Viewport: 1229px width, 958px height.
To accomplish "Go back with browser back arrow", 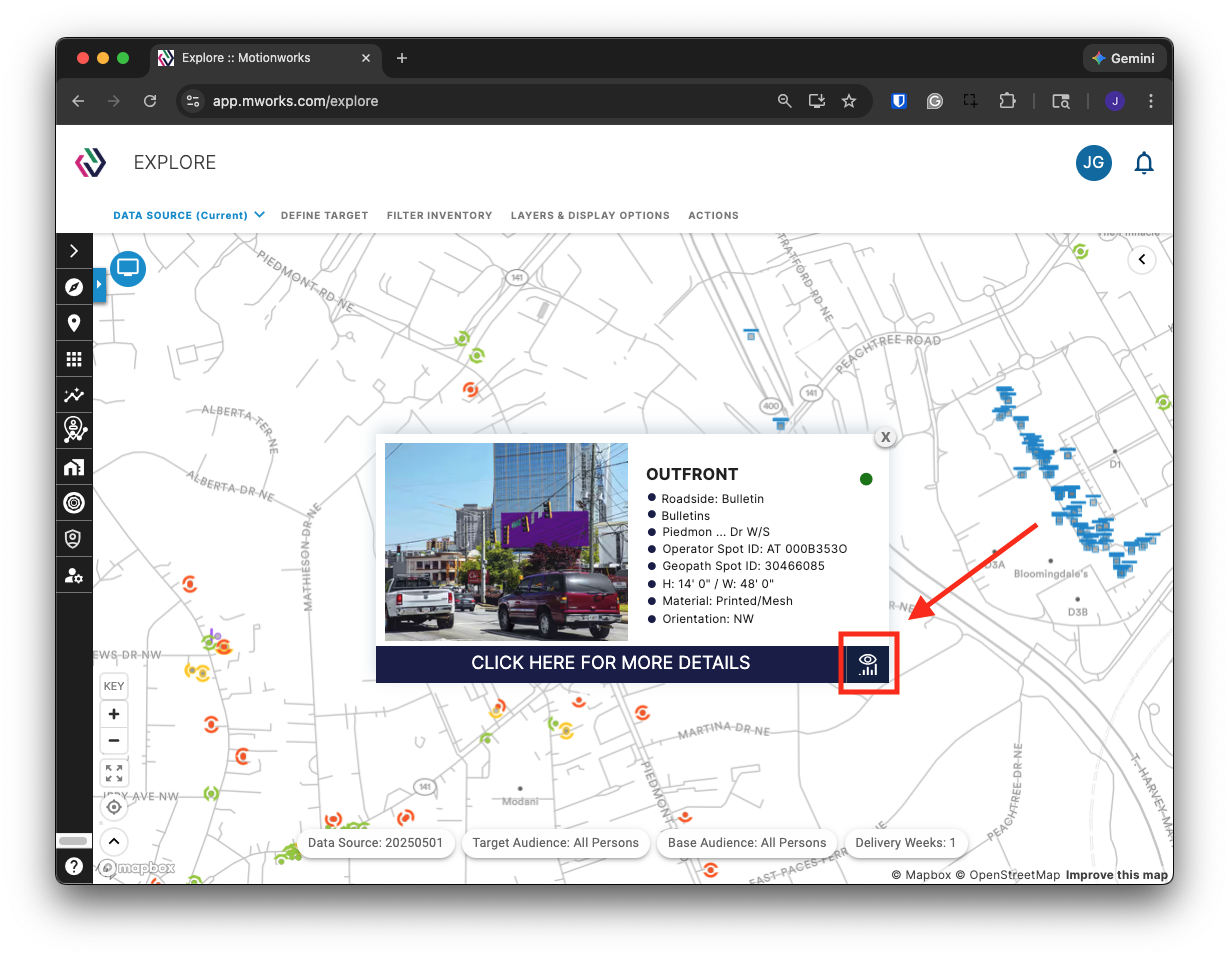I will (x=78, y=101).
